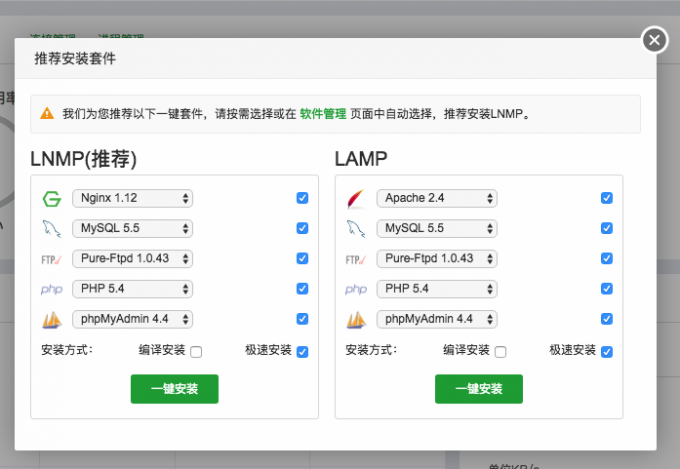The image size is (680, 469).
Task: Click the 推荐安装套件 dialog title
Action: (75, 58)
